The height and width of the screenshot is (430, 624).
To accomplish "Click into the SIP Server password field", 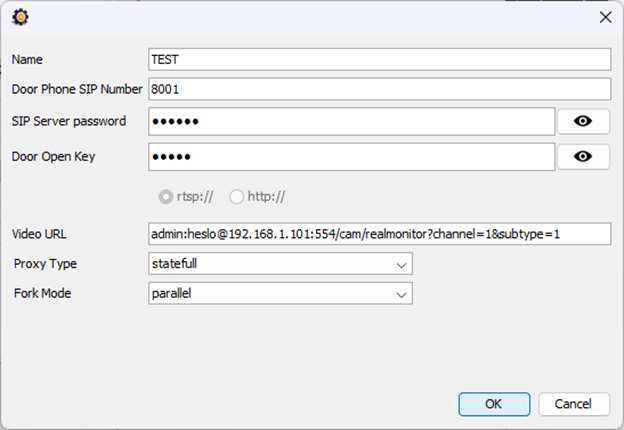I will point(351,121).
